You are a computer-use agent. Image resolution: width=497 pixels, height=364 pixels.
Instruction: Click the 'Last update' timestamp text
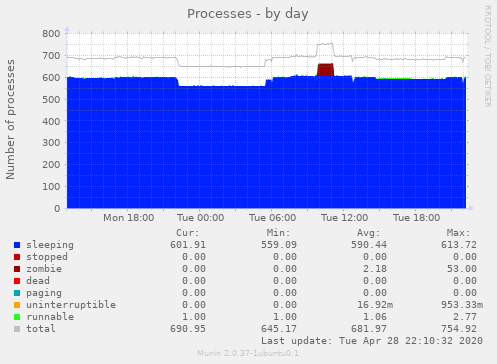372,341
